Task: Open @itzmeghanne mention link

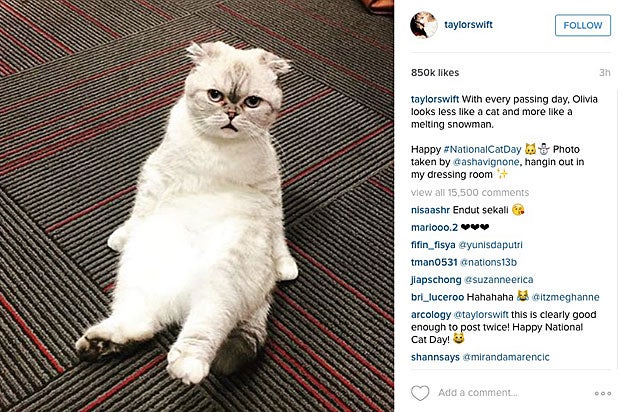Action: click(566, 297)
